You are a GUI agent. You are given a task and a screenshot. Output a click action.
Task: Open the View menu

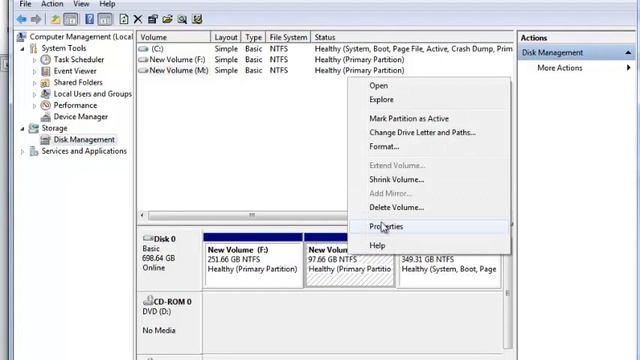tap(81, 4)
